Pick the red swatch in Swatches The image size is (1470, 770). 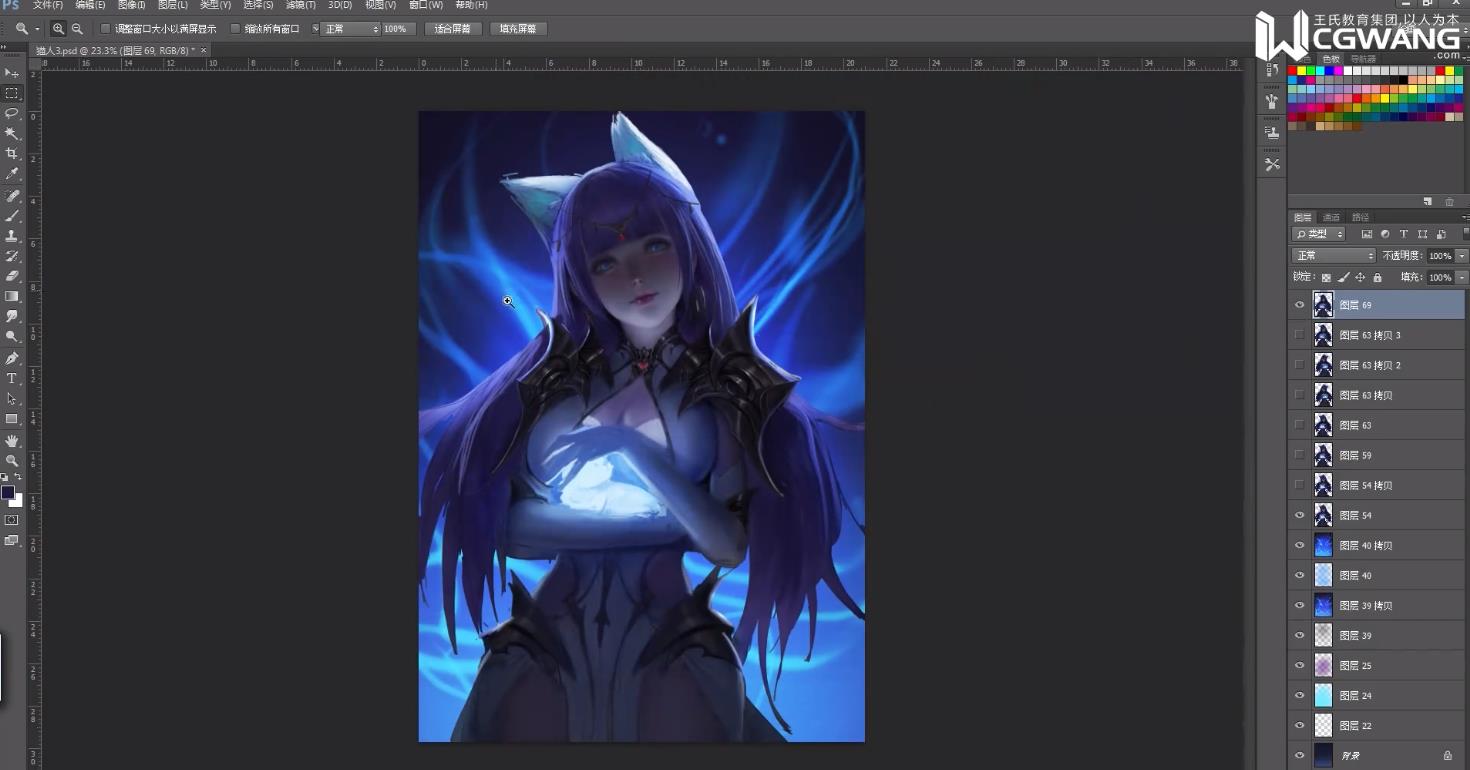pos(1292,71)
